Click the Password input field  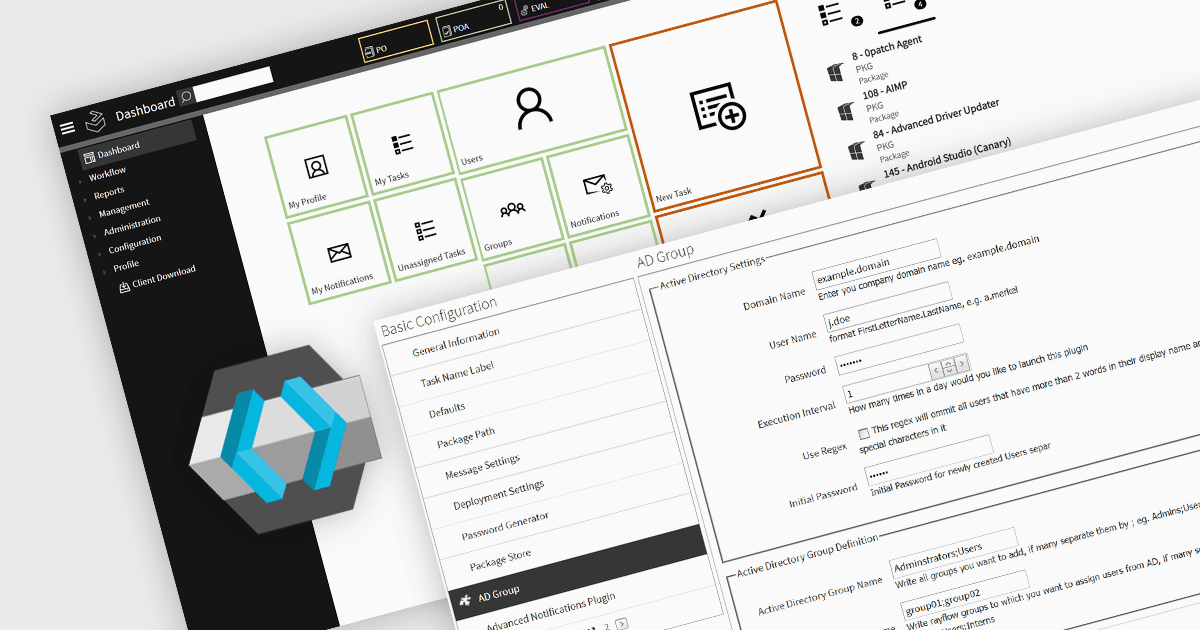pyautogui.click(x=898, y=350)
